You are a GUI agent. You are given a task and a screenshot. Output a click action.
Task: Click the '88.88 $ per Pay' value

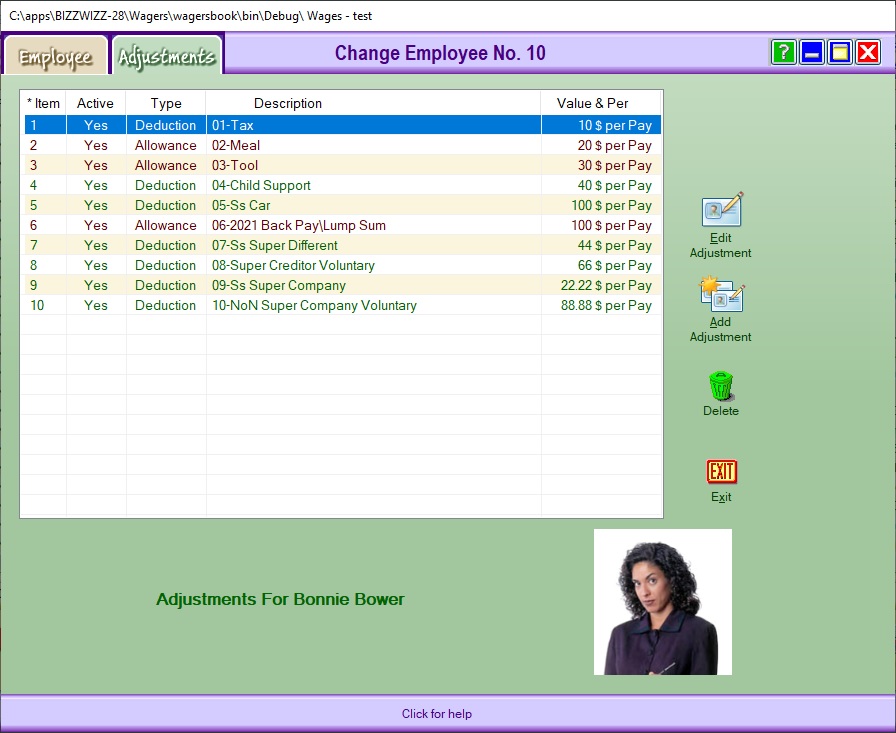click(x=606, y=305)
